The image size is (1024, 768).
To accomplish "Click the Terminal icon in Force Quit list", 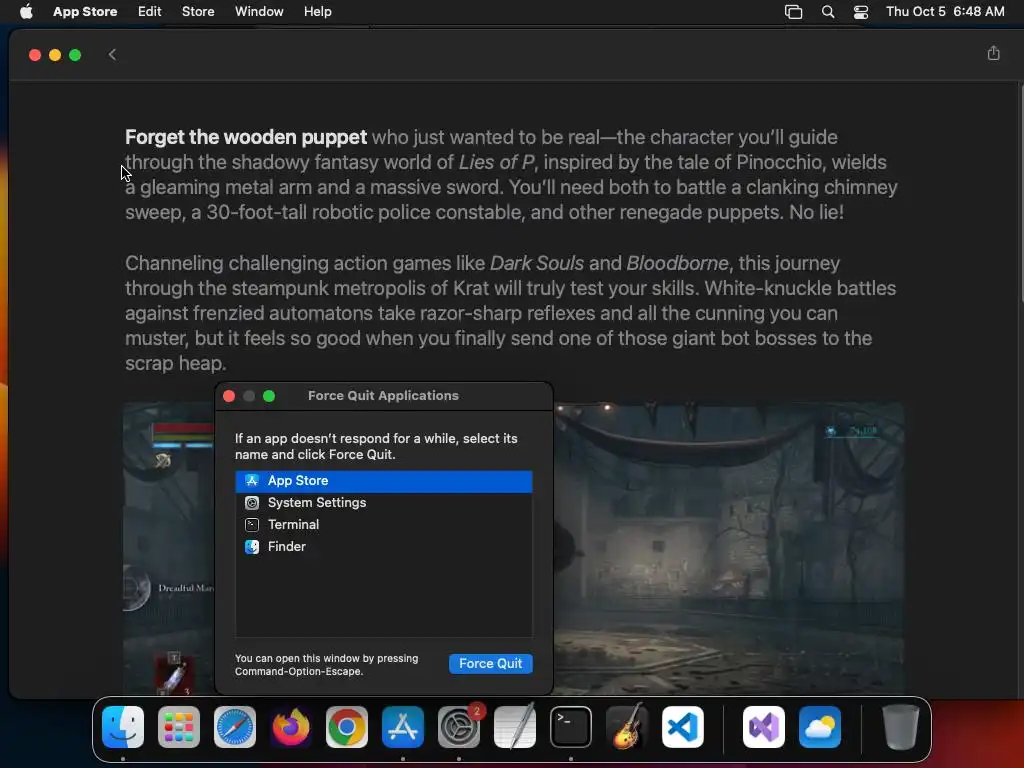I will click(x=252, y=524).
